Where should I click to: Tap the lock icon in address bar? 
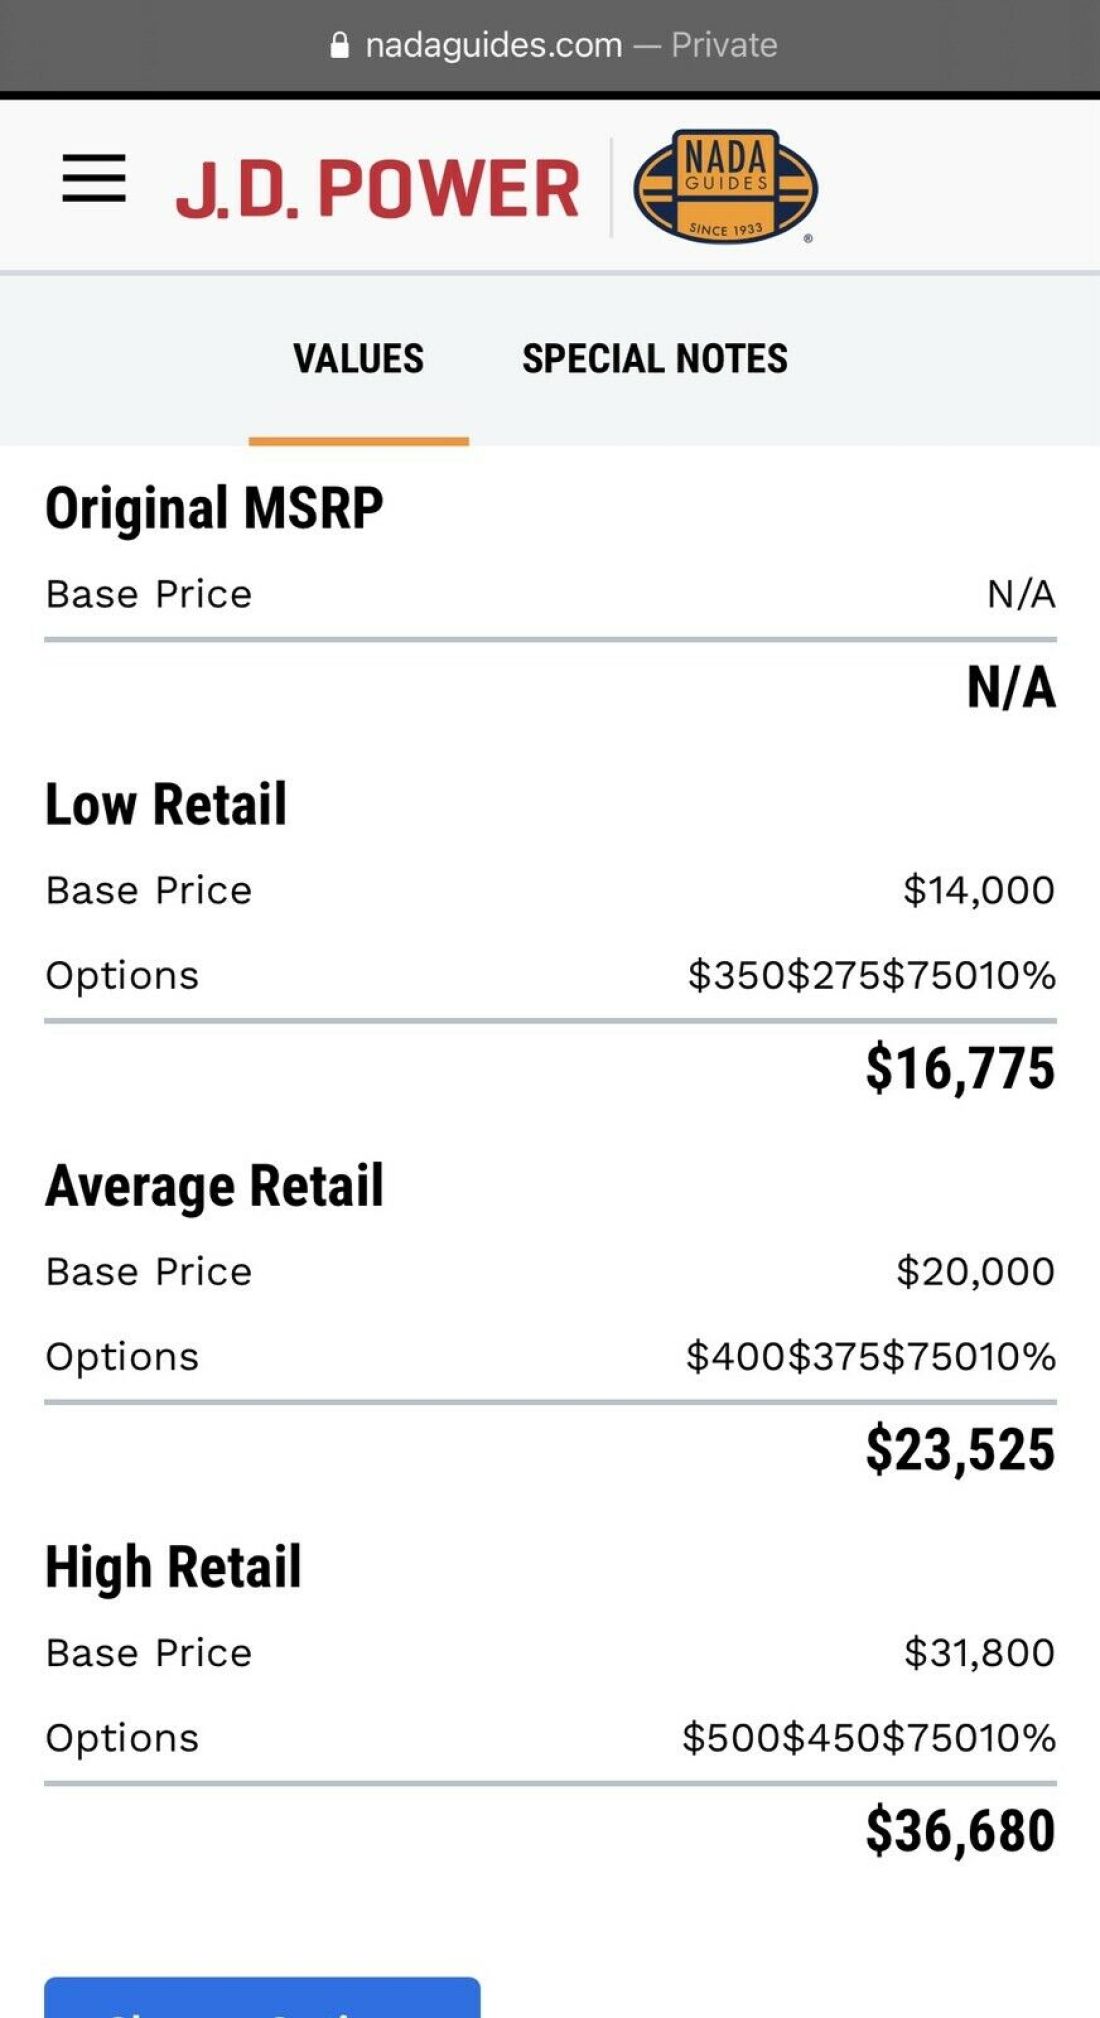(340, 46)
